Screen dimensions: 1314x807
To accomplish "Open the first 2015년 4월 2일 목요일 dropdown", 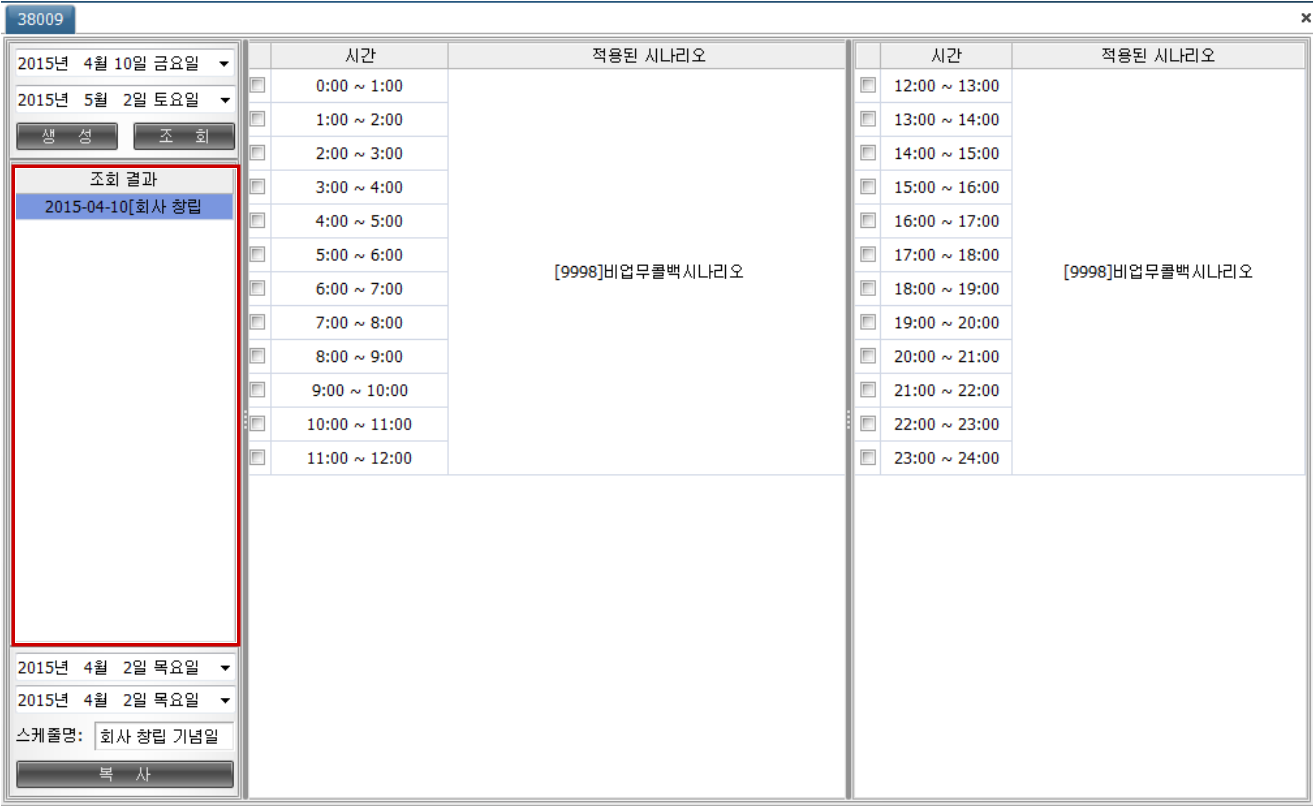I will [x=224, y=668].
